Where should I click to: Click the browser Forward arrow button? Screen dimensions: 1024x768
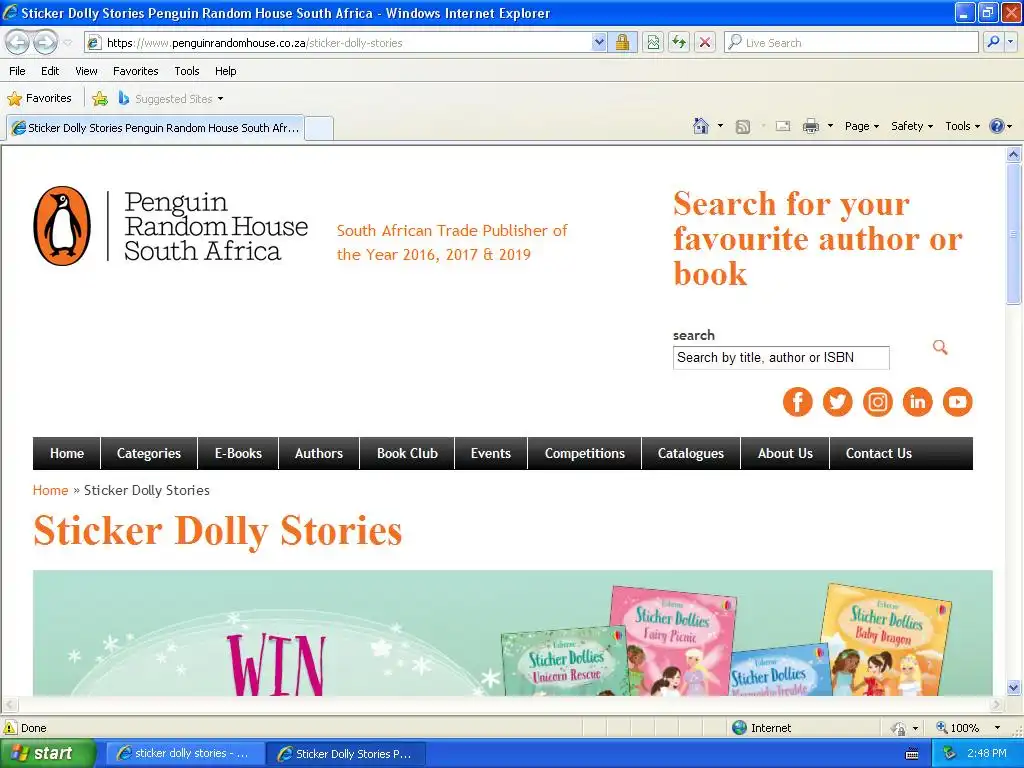(x=45, y=42)
